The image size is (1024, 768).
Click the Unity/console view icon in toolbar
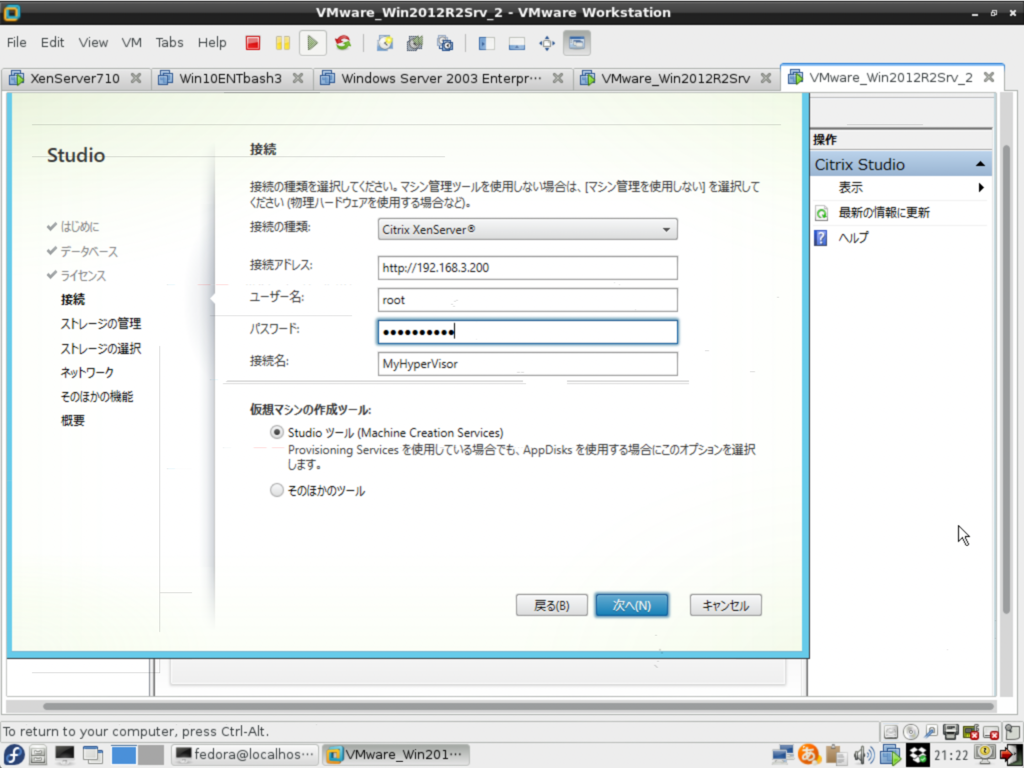577,43
